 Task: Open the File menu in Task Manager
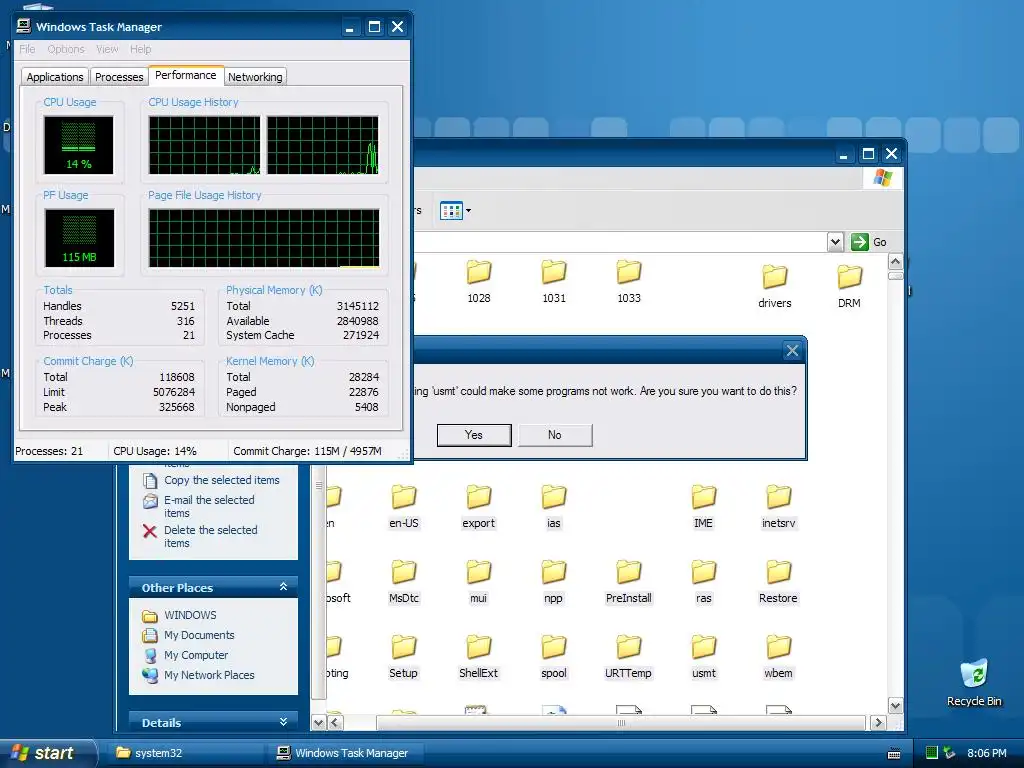pos(27,49)
